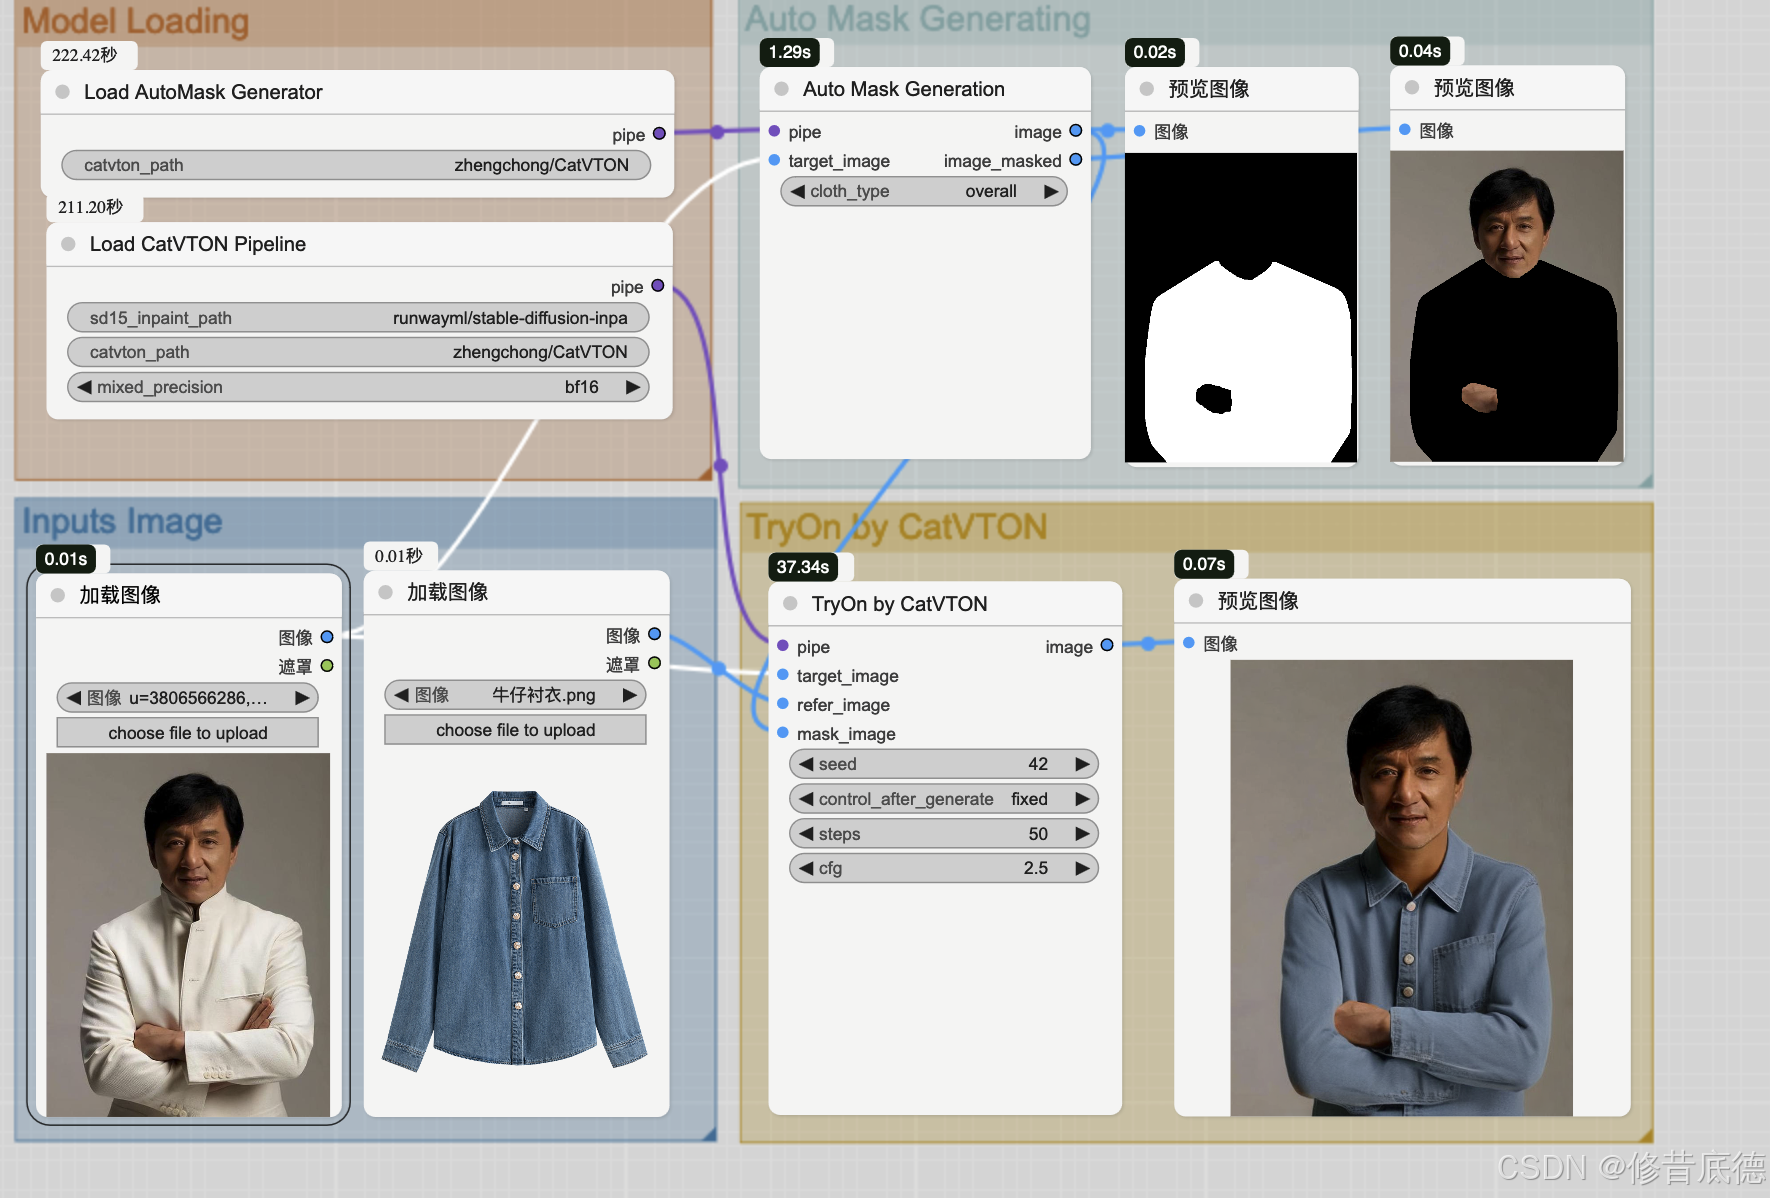Open the control_after_generate fixed dropdown
The width and height of the screenshot is (1770, 1198).
coord(944,799)
